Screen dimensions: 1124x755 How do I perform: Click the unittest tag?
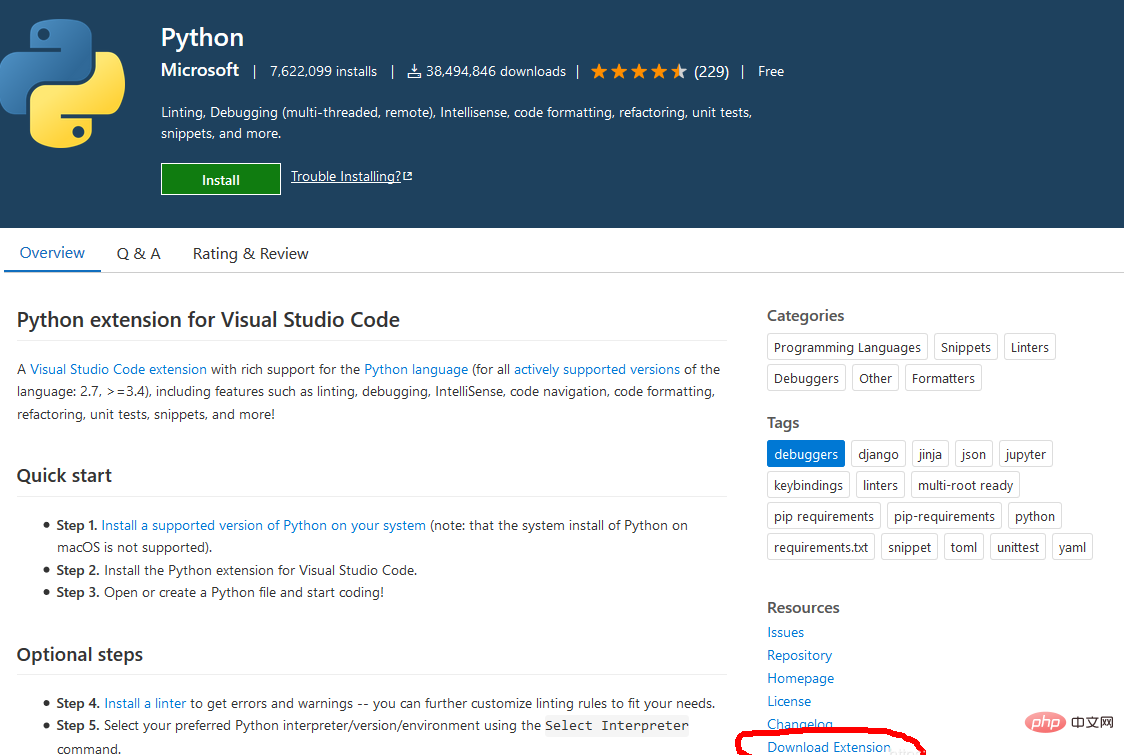coord(1018,547)
